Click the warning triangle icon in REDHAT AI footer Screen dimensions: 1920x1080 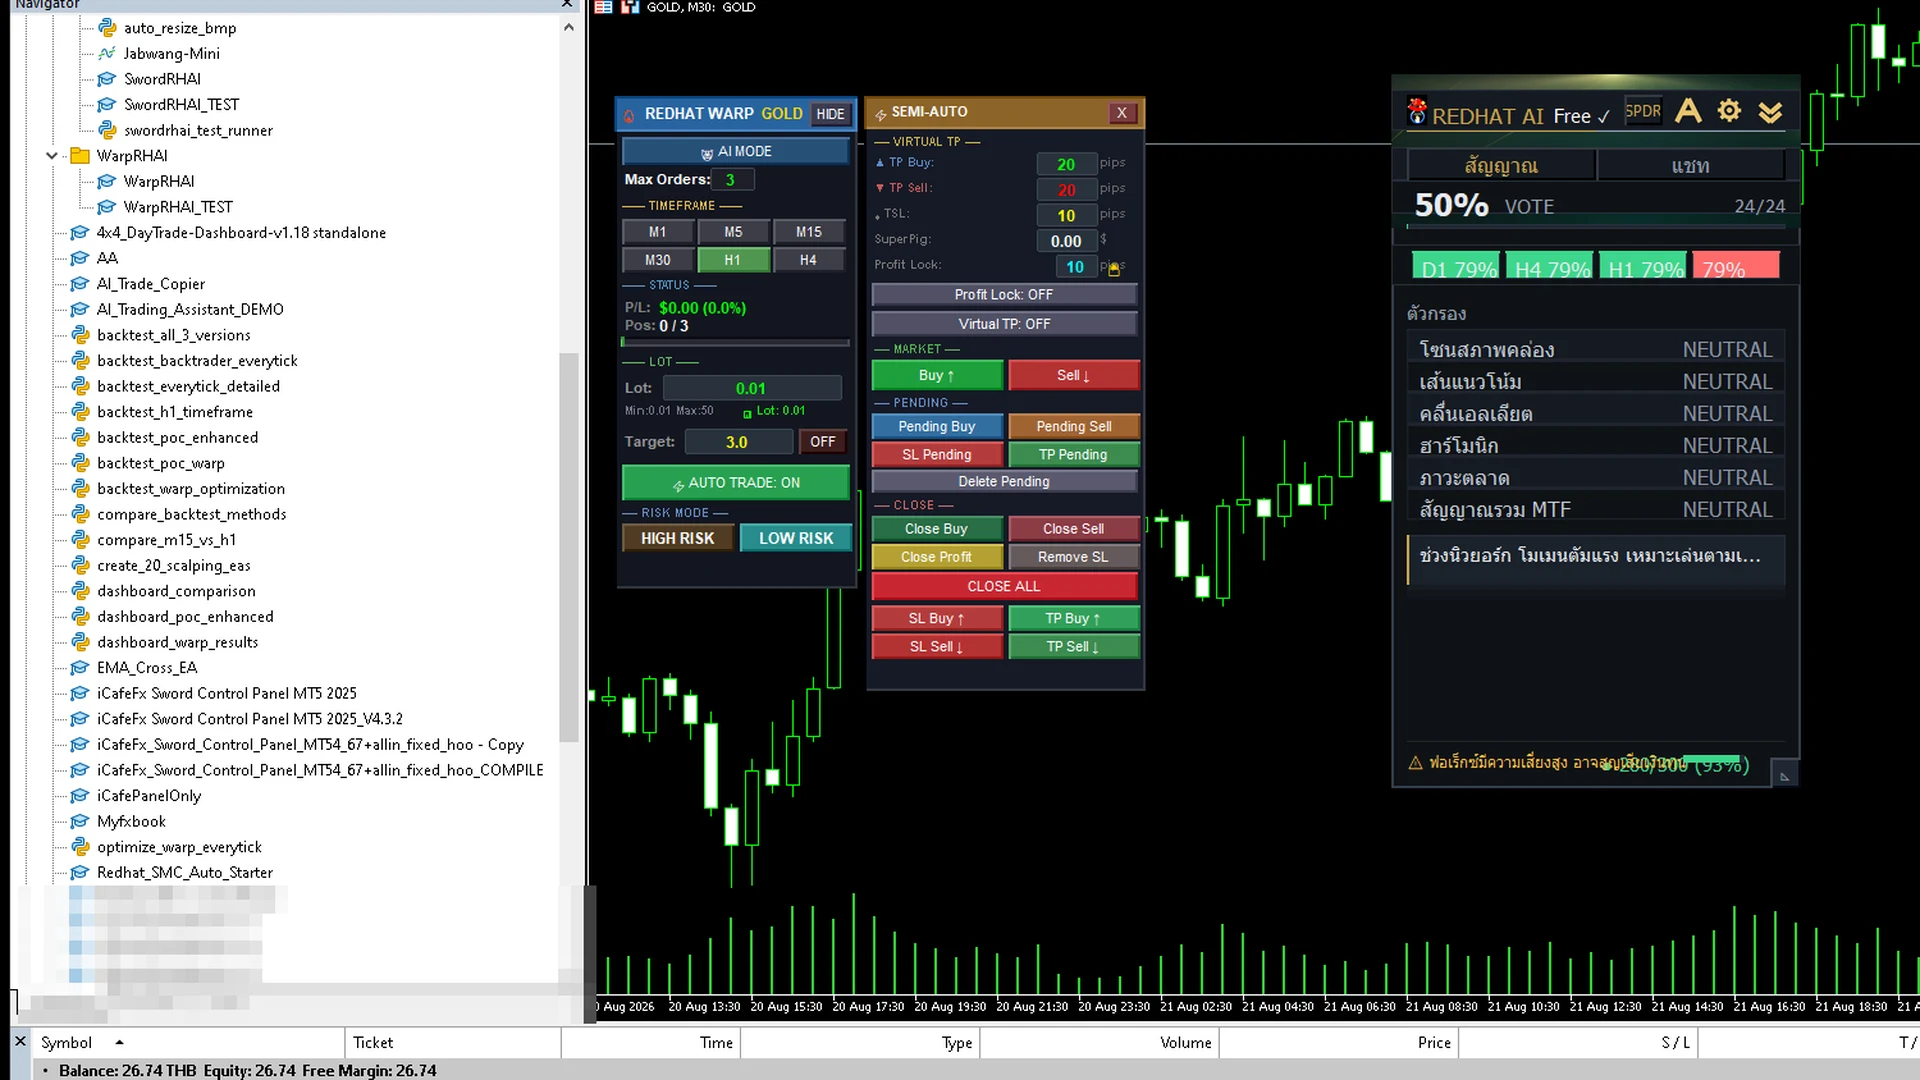click(1415, 763)
